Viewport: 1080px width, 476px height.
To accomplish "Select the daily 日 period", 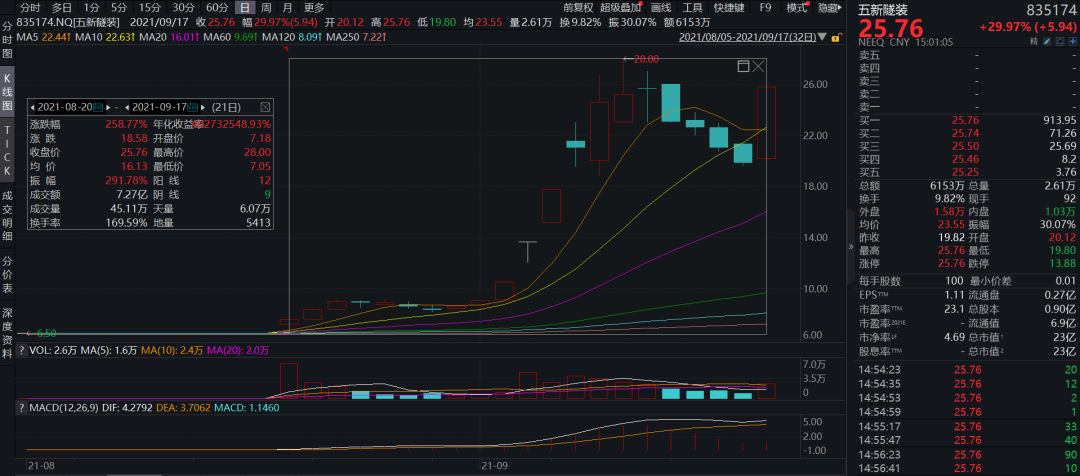I will 243,7.
